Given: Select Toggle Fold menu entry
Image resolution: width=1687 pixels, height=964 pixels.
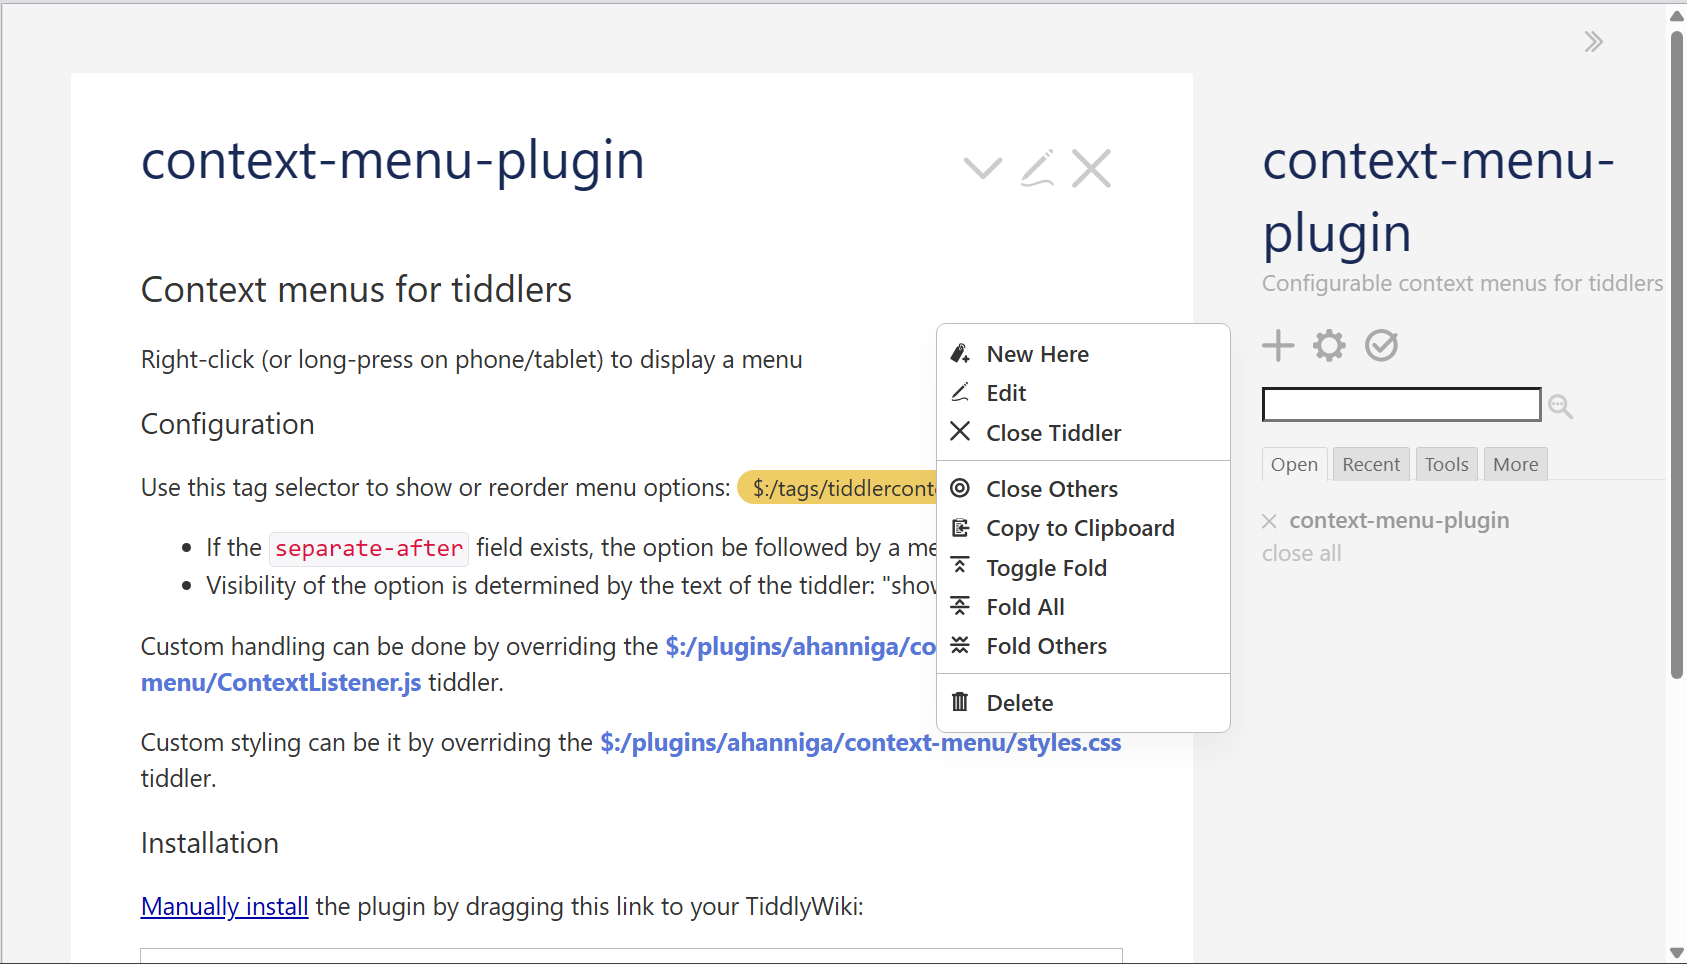Looking at the screenshot, I should (1083, 568).
